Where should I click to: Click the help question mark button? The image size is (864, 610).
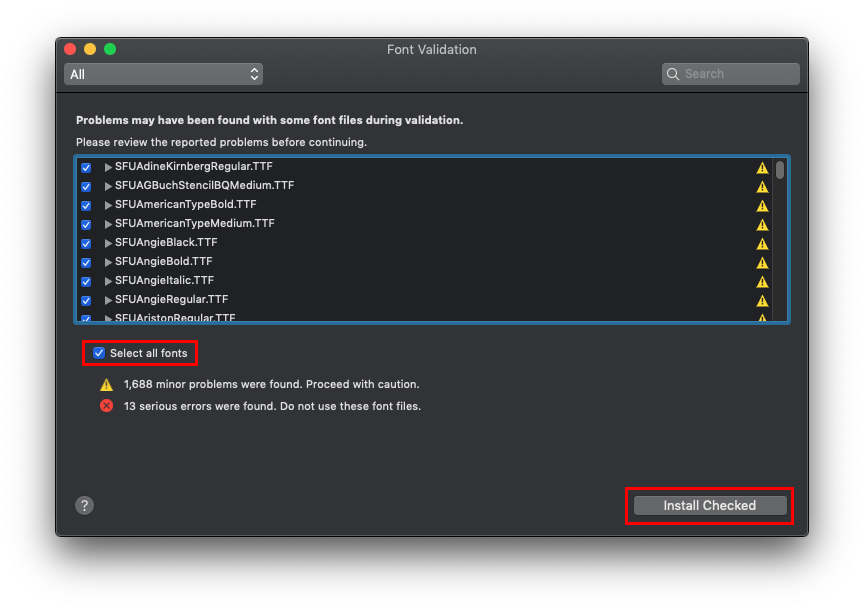tap(85, 505)
